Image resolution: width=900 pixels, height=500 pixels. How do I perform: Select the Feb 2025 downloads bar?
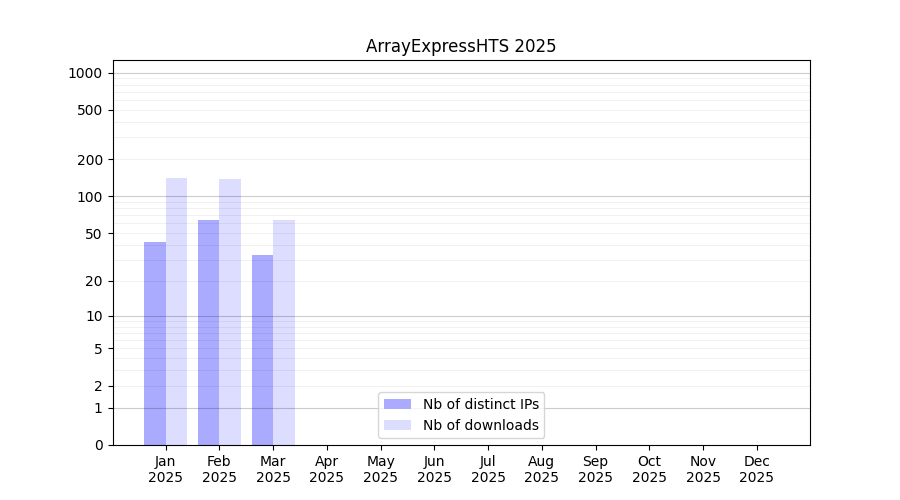(x=230, y=312)
